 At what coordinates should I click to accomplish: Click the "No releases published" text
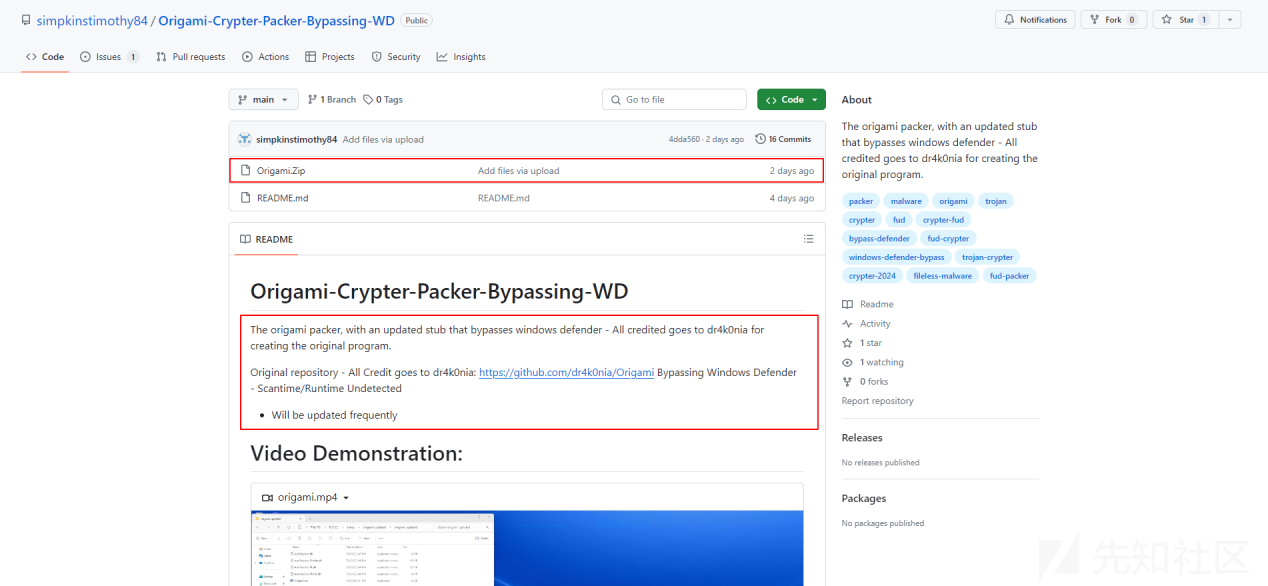pyautogui.click(x=881, y=463)
